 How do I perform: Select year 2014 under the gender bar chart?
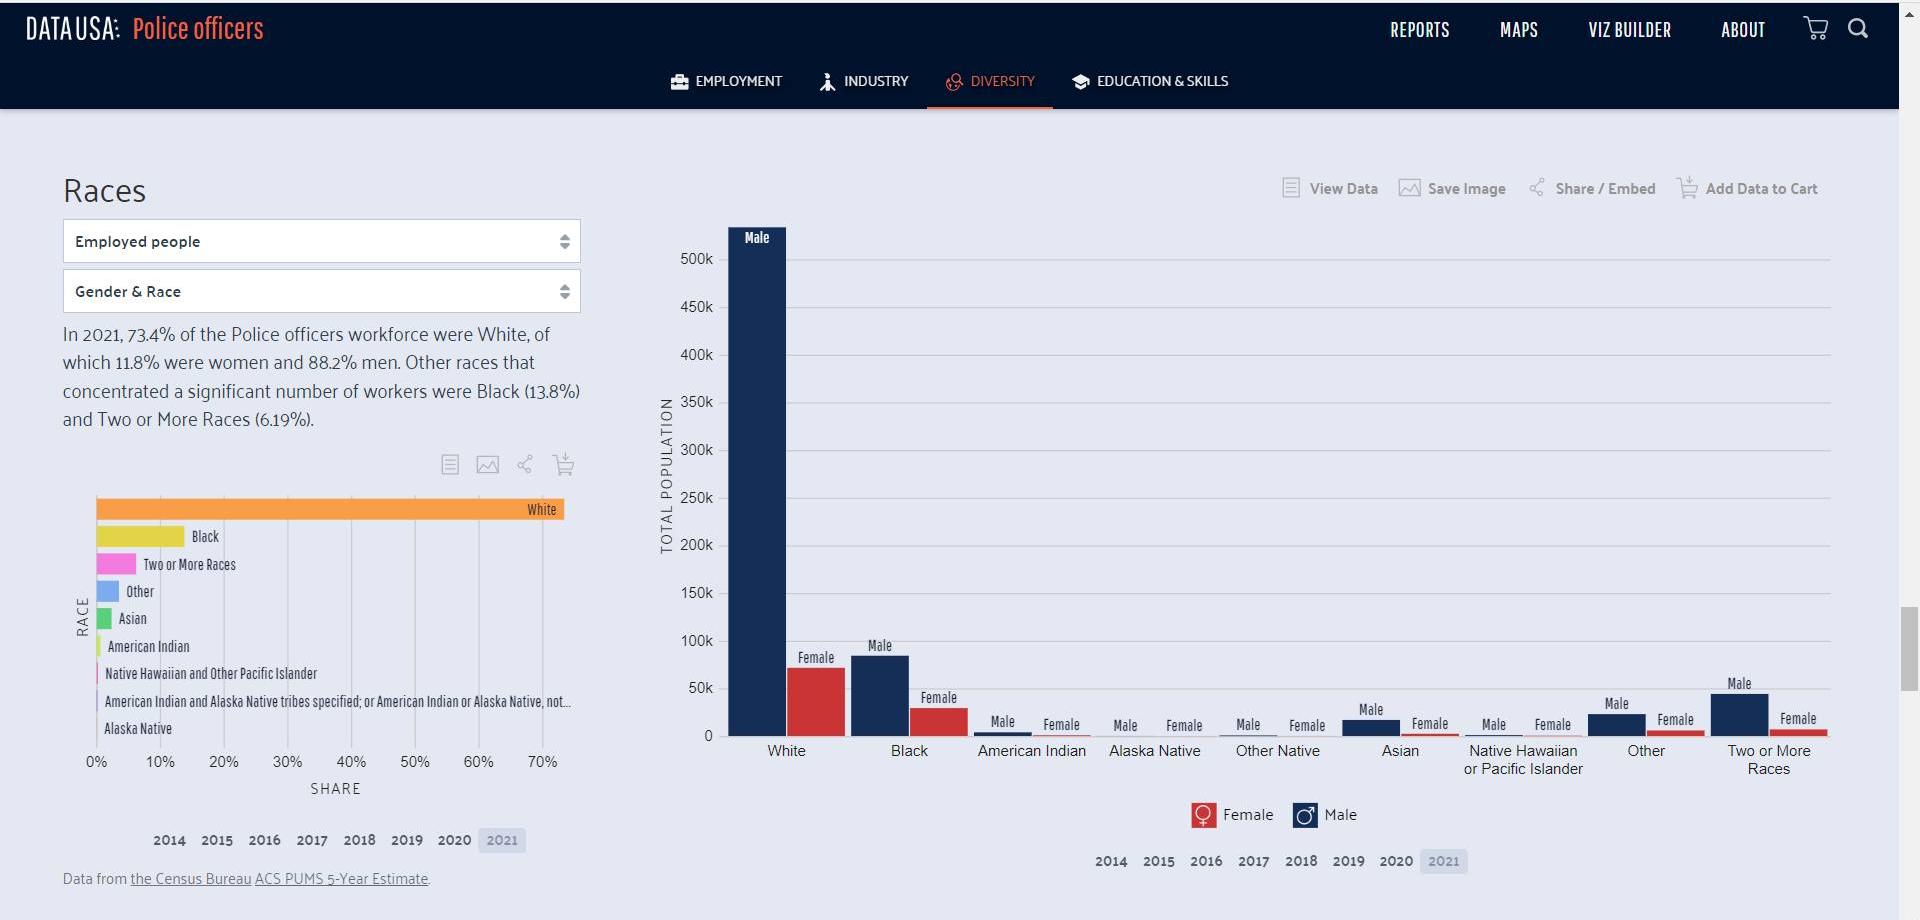[1110, 861]
